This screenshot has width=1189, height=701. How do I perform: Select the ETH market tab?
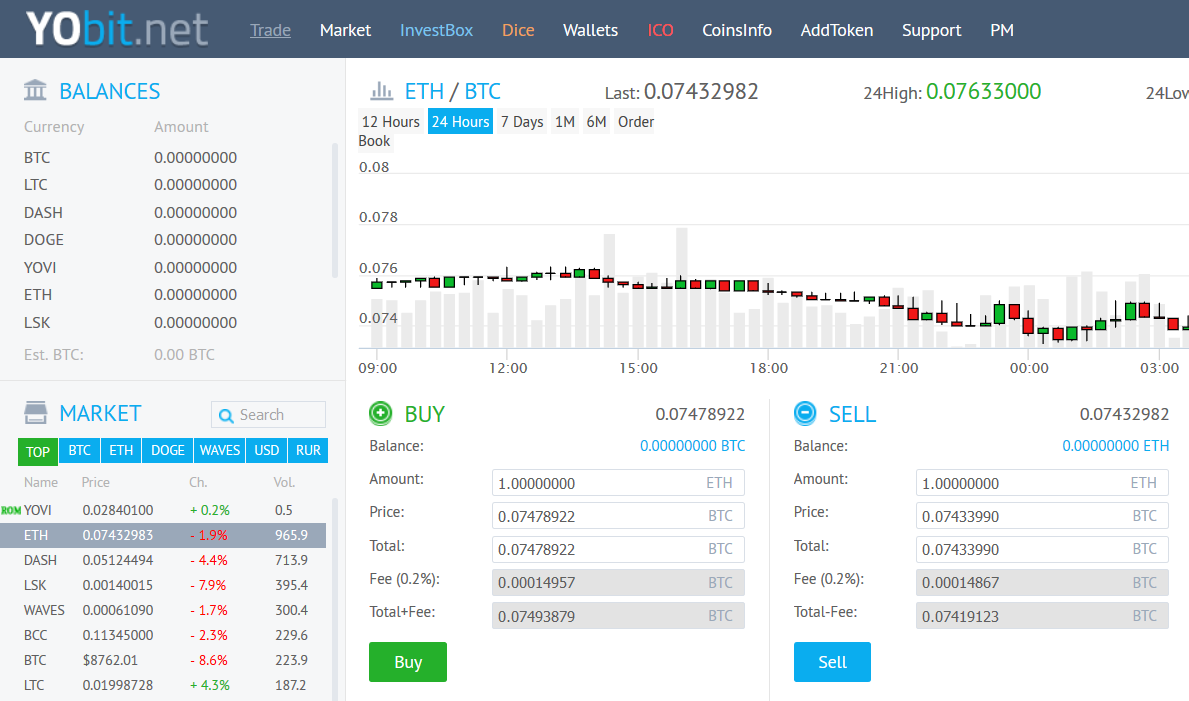click(x=121, y=450)
